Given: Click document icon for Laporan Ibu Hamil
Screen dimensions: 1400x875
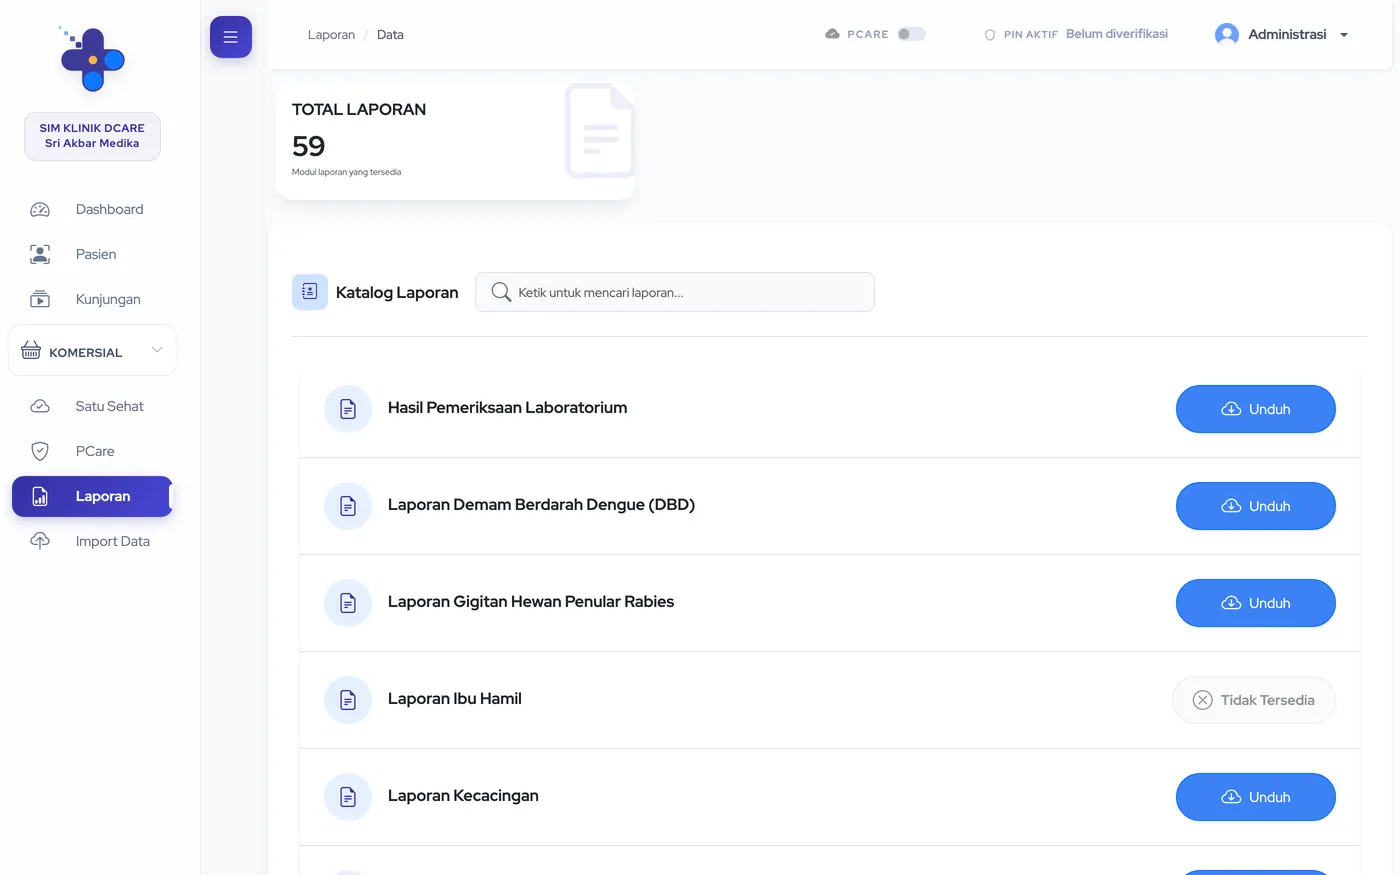Looking at the screenshot, I should pos(348,700).
